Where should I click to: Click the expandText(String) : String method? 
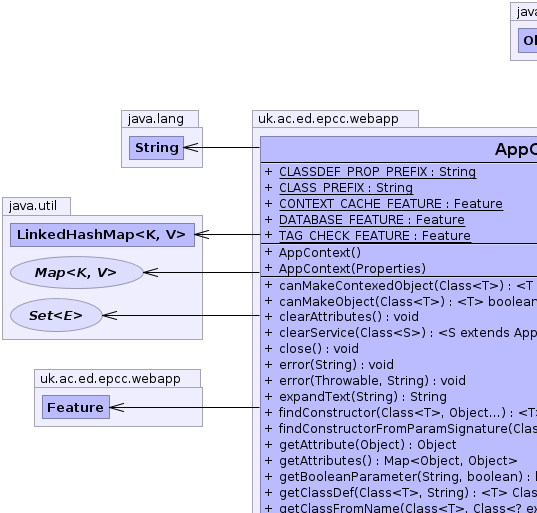[363, 397]
